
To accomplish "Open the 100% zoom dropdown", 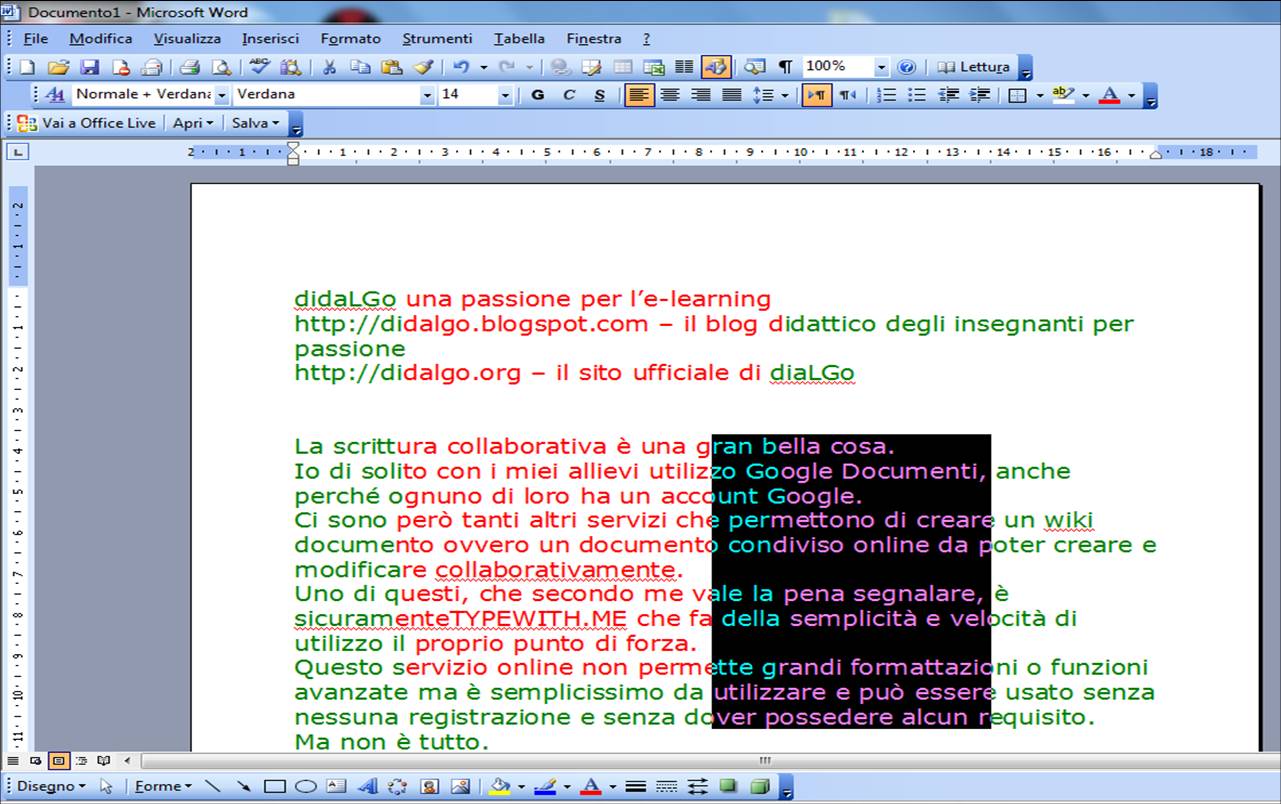I will click(881, 67).
